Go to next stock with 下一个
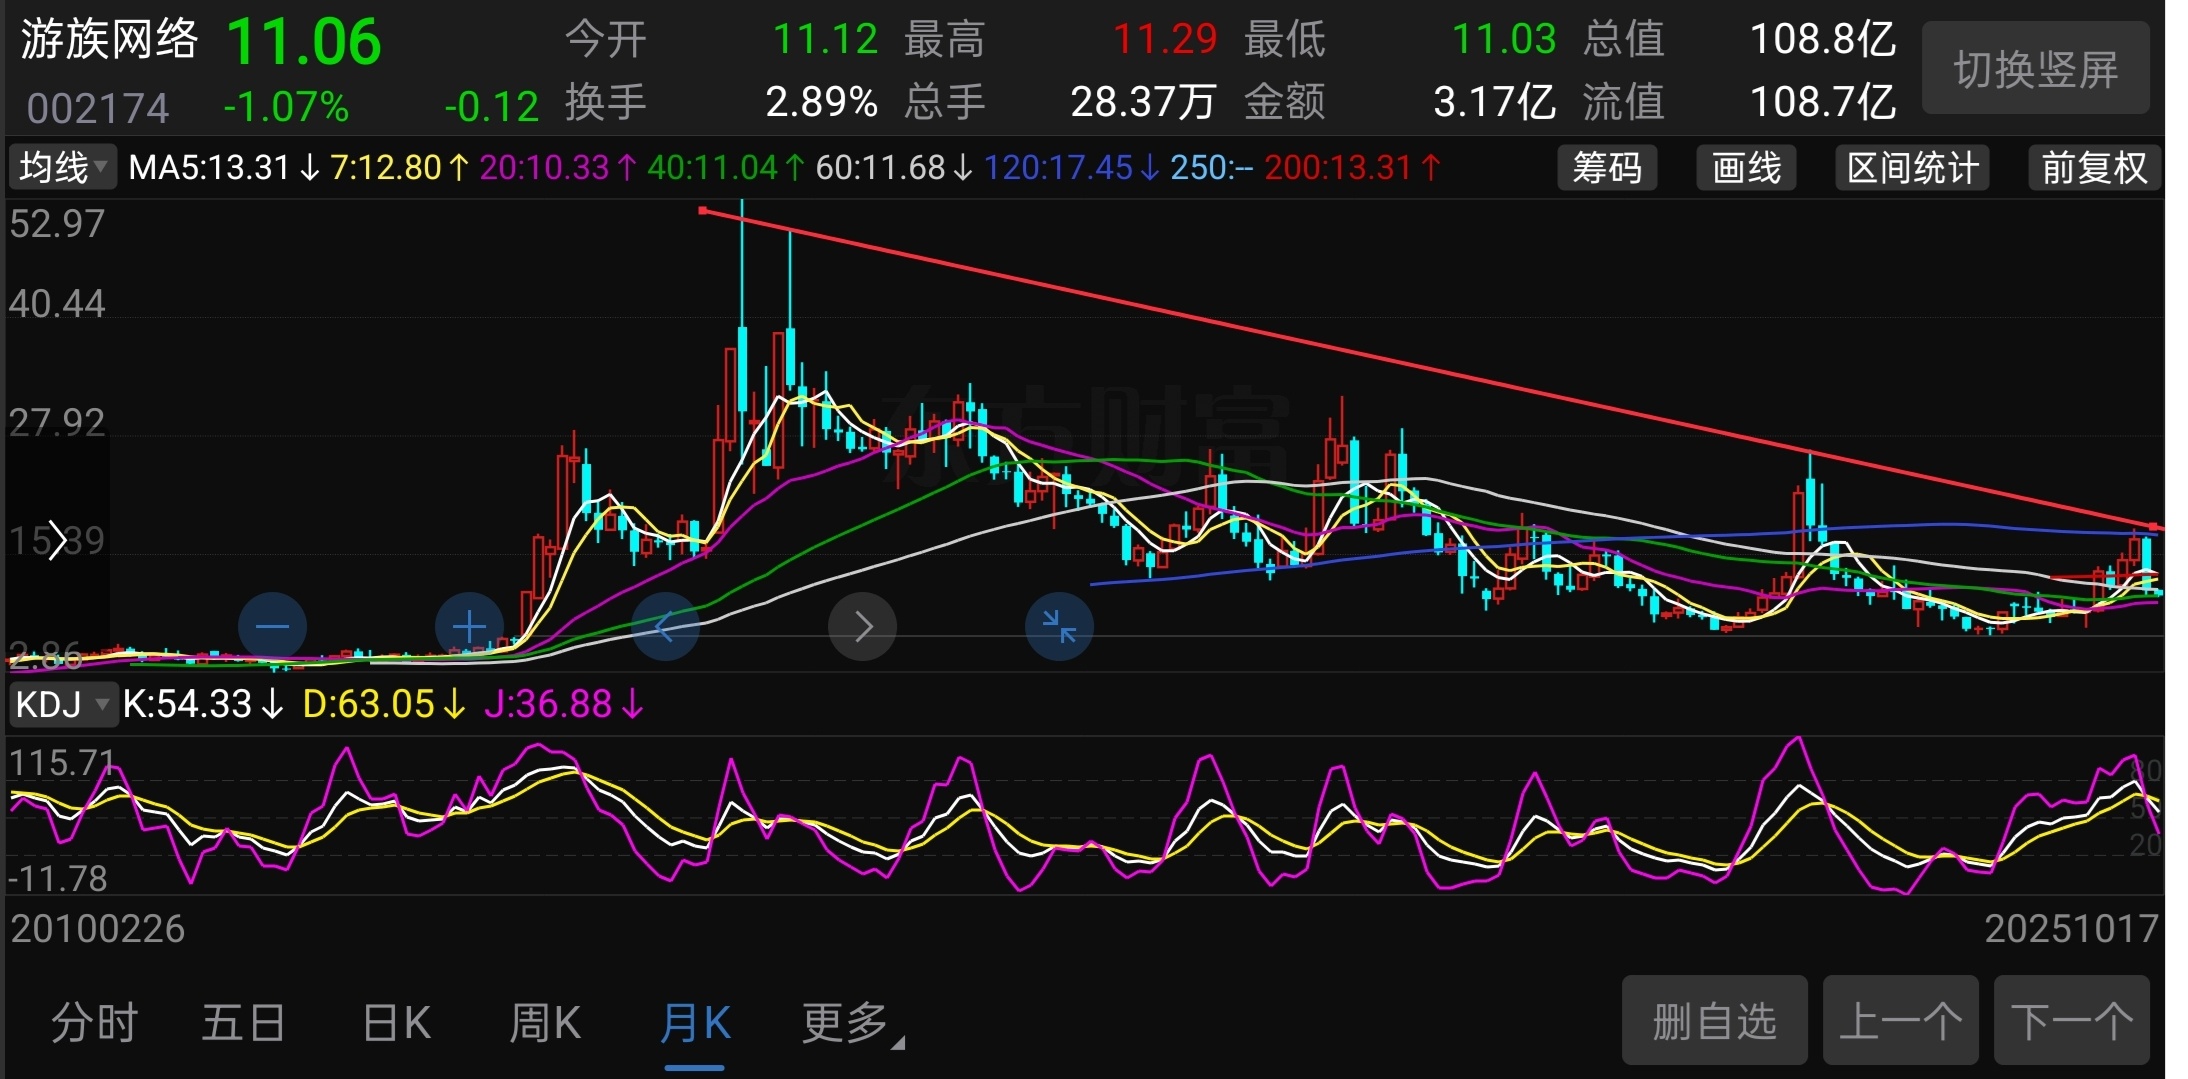 click(x=2071, y=1020)
